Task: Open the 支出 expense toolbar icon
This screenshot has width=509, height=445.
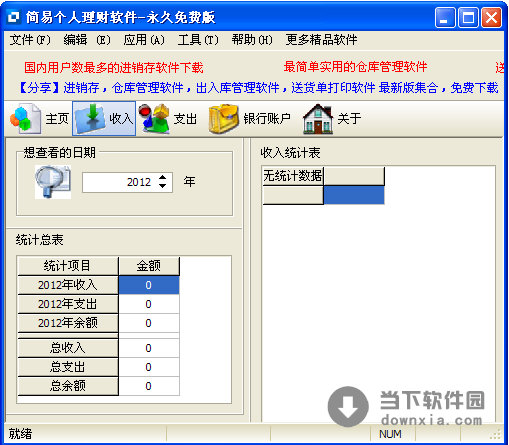Action: tap(168, 119)
